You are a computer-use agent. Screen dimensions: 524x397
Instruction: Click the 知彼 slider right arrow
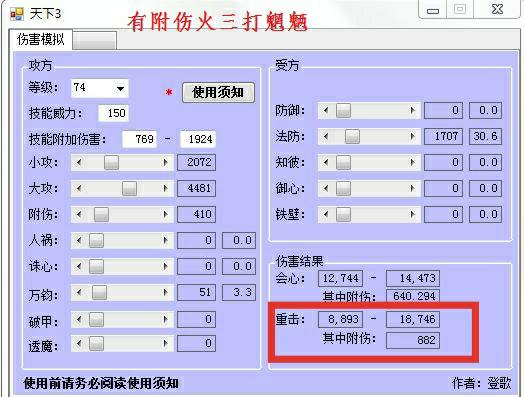412,162
